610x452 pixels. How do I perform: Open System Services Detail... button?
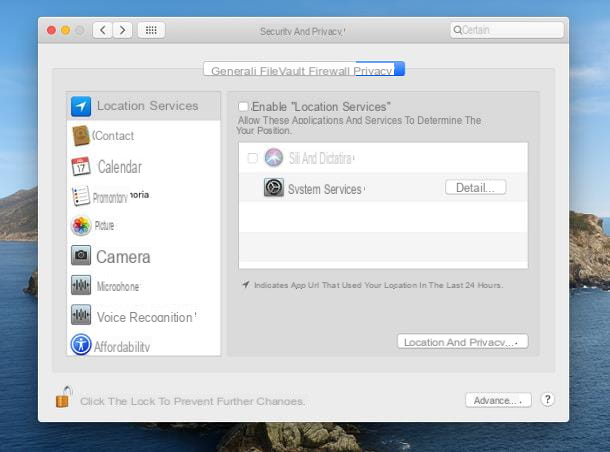[x=475, y=187]
